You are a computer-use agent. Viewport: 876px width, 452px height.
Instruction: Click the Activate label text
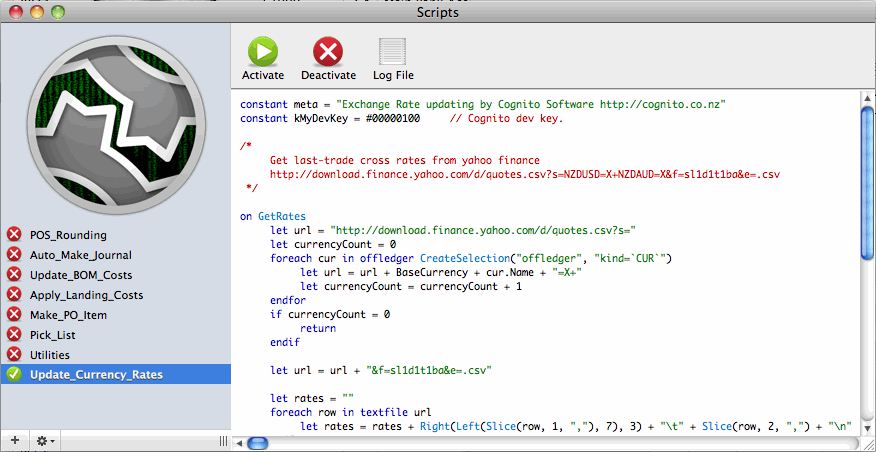point(263,75)
